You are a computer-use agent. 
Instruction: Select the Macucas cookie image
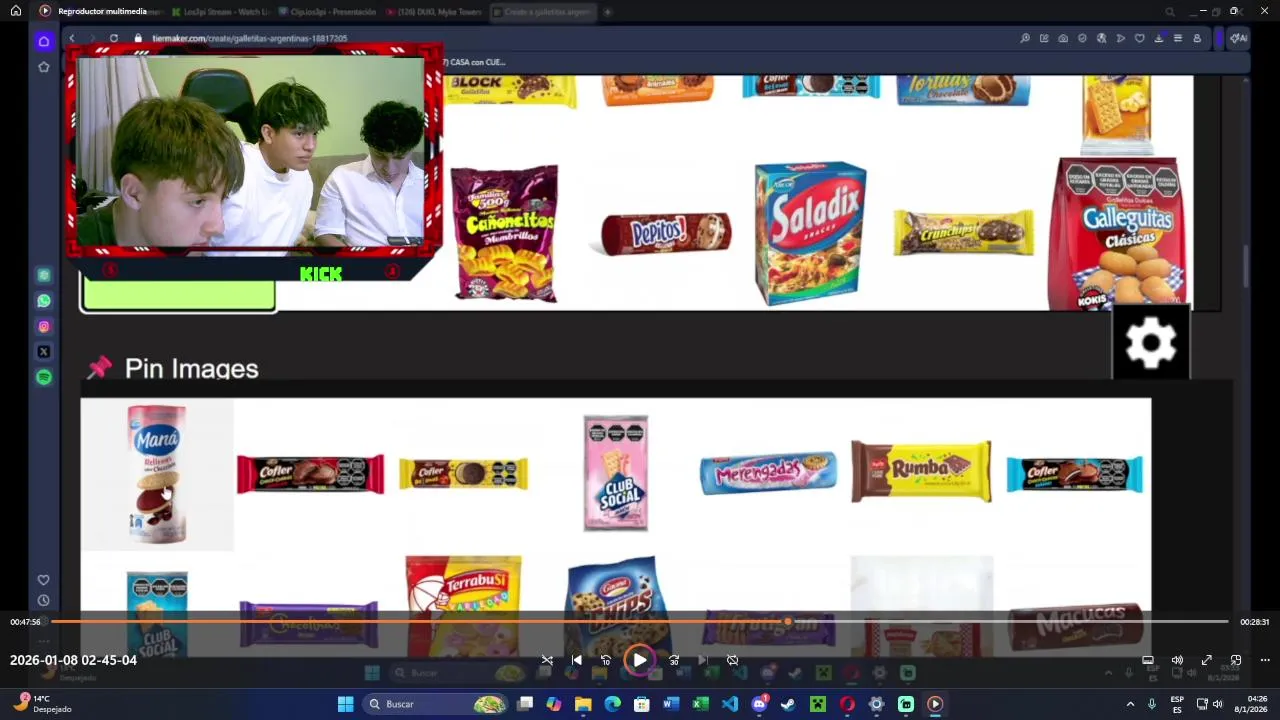coord(1075,628)
